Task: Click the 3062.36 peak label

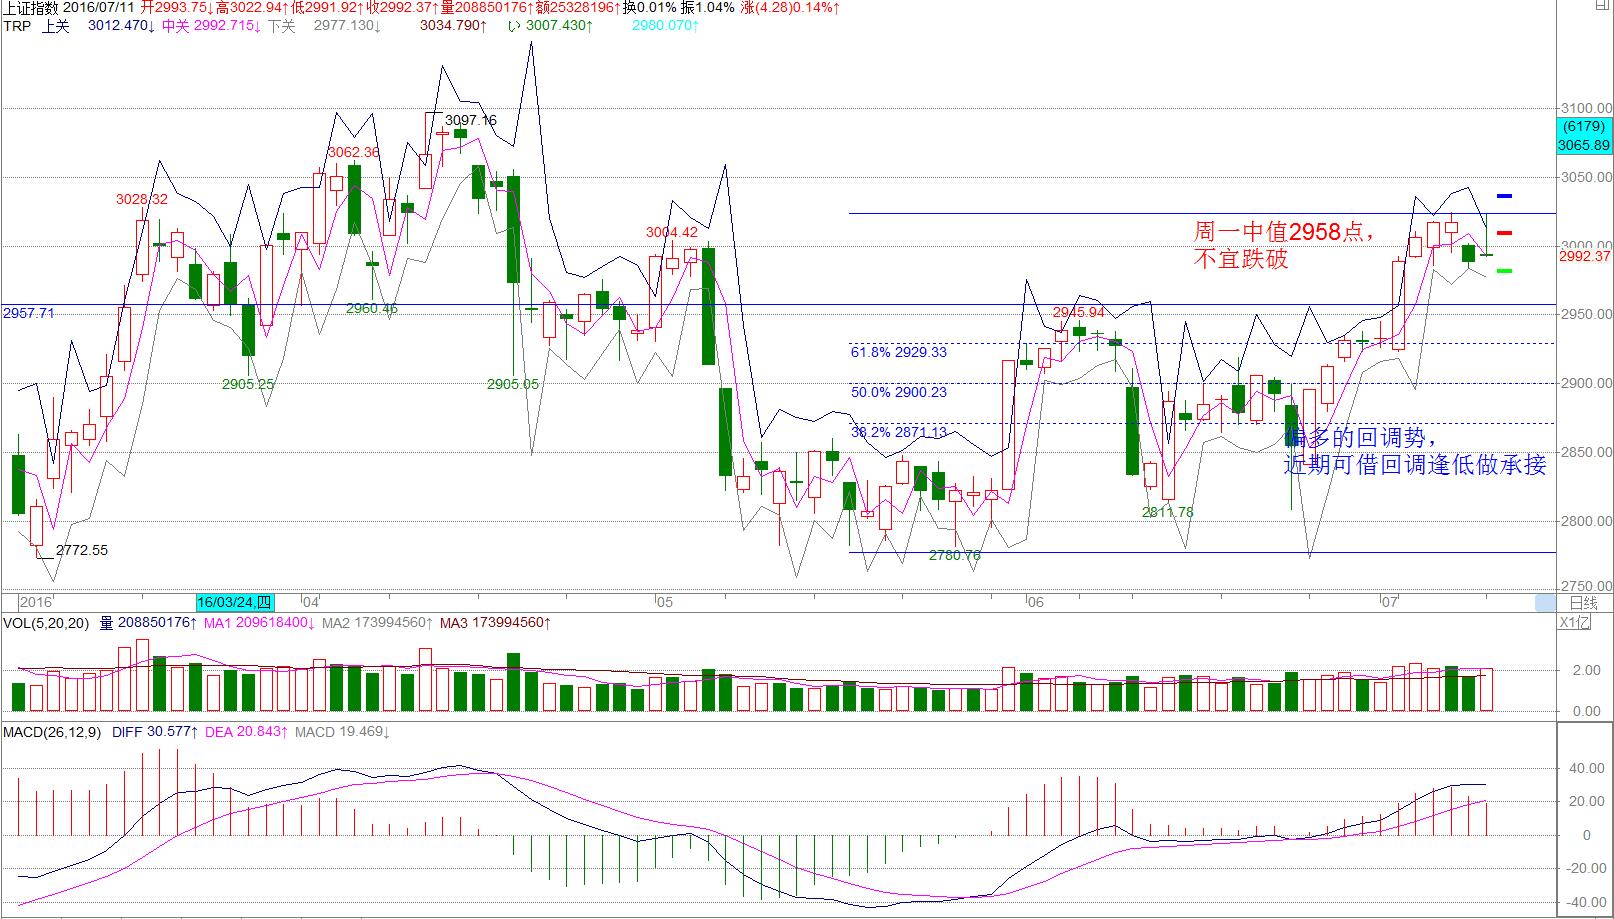Action: (x=354, y=152)
